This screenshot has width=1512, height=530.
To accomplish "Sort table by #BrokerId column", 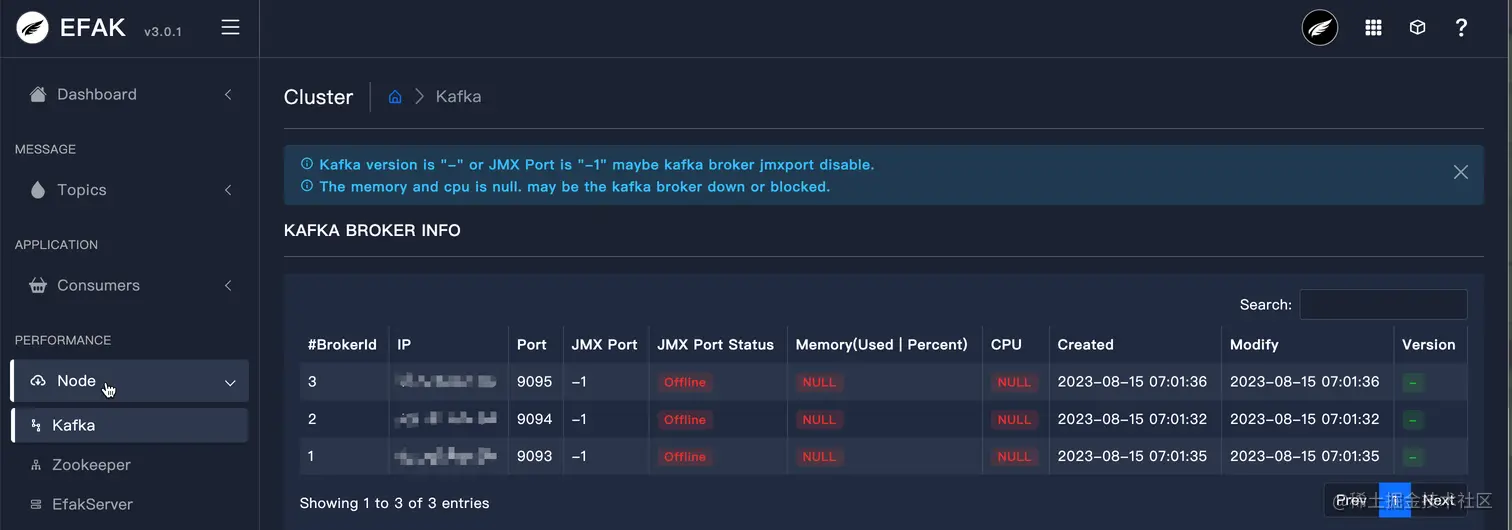I will (x=342, y=344).
